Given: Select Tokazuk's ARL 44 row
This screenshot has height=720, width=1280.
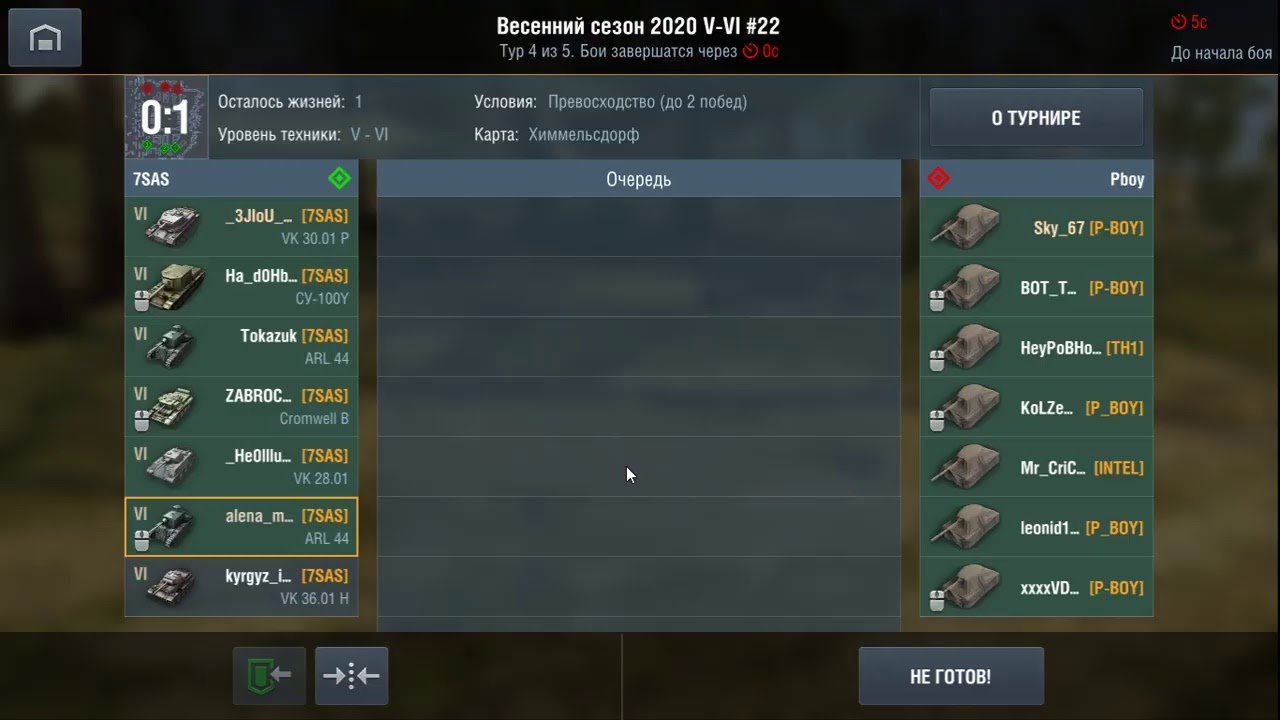Looking at the screenshot, I should pos(241,347).
